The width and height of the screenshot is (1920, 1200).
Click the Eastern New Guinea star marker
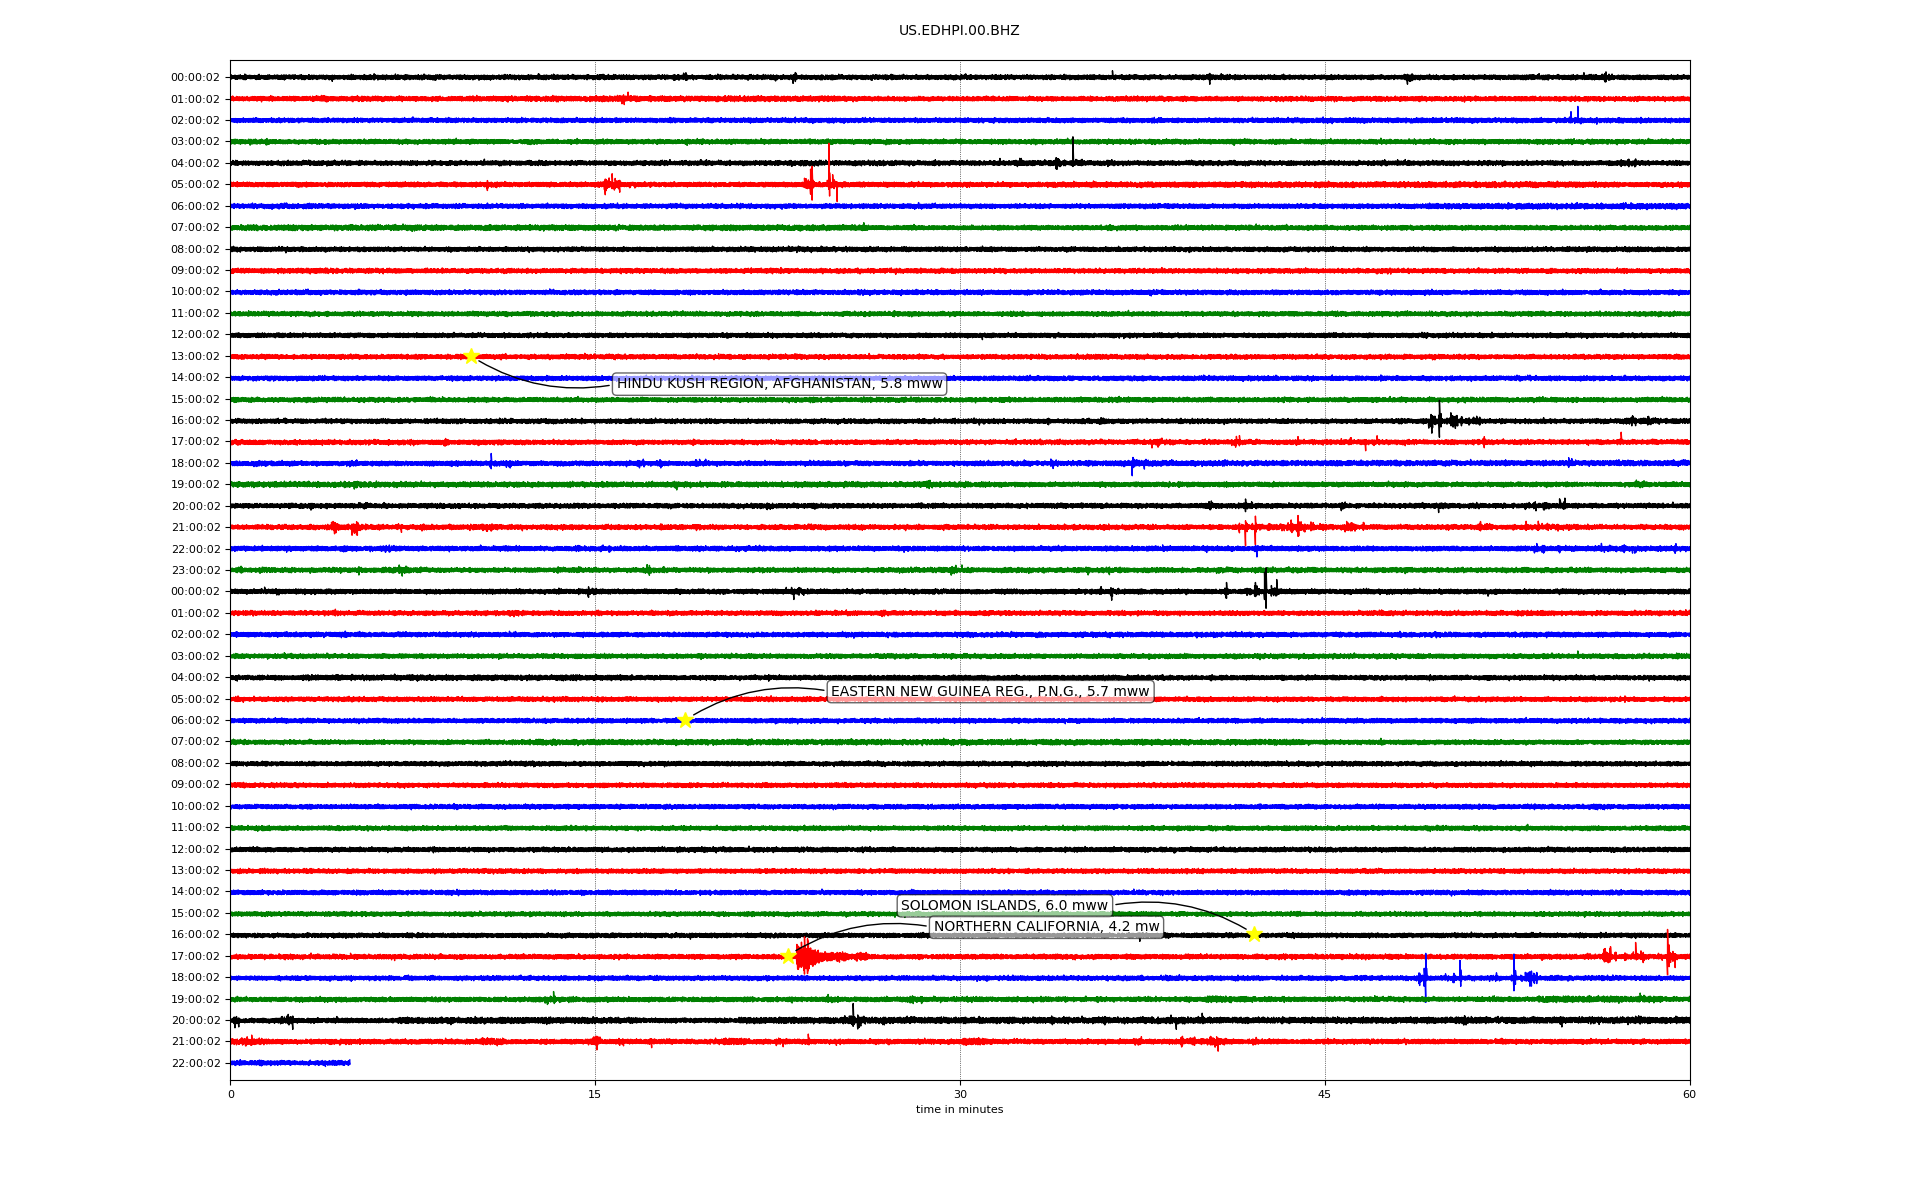(x=685, y=720)
